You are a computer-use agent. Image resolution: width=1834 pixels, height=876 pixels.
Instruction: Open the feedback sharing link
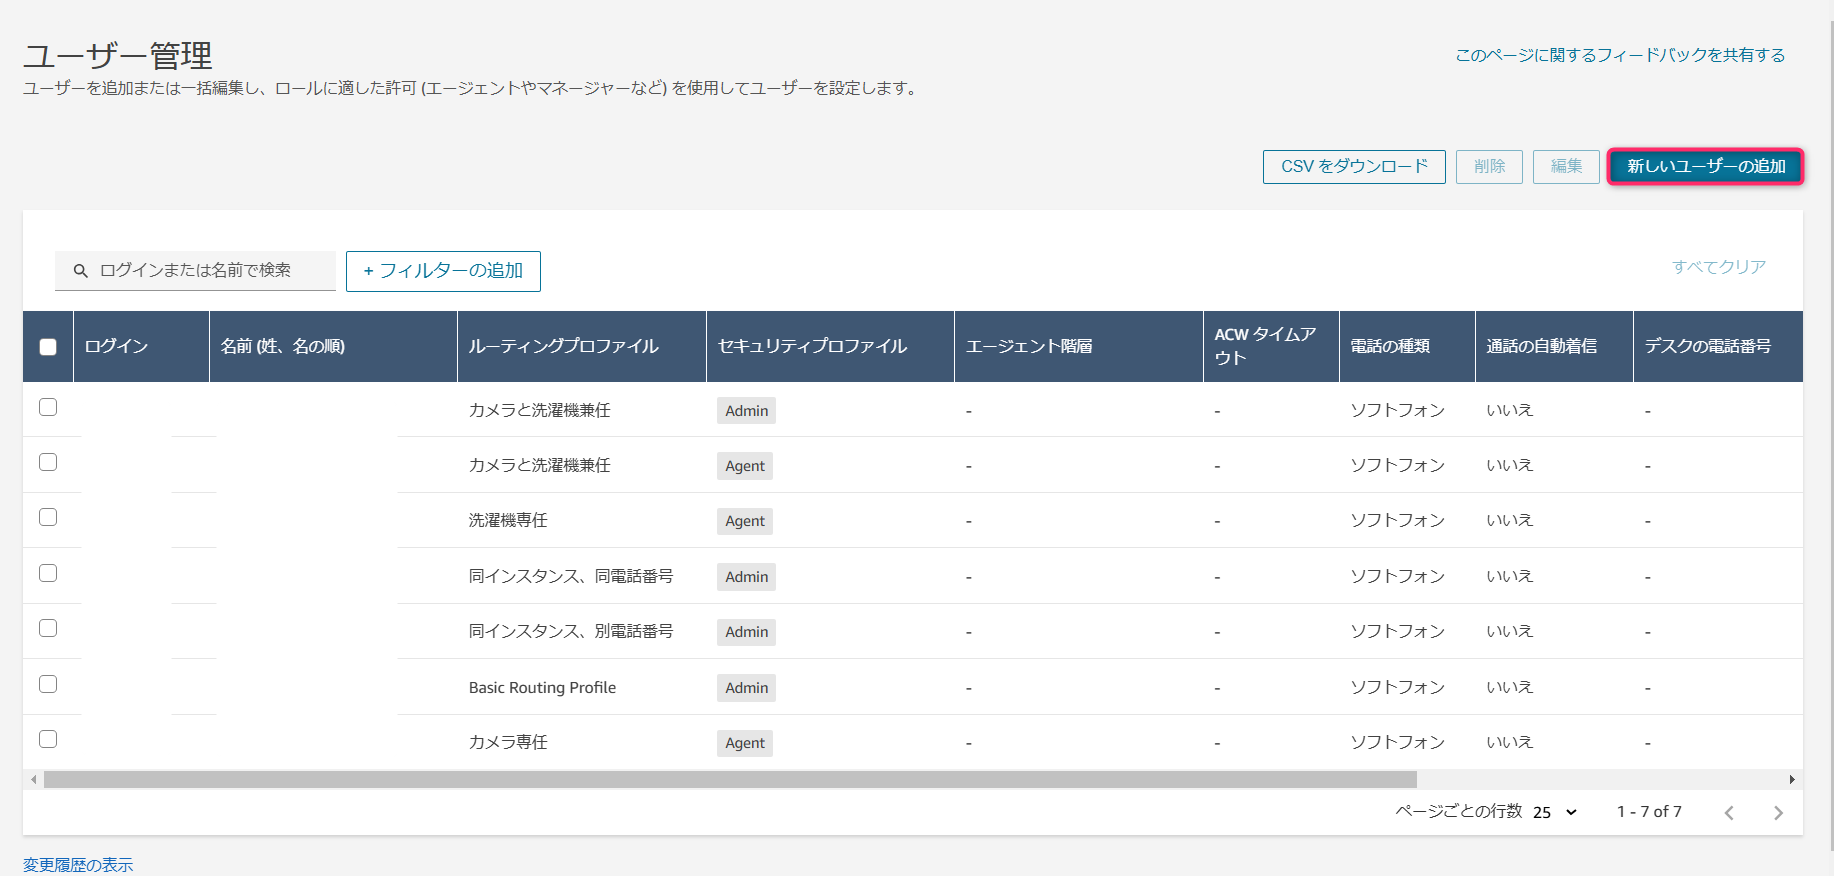click(1619, 55)
